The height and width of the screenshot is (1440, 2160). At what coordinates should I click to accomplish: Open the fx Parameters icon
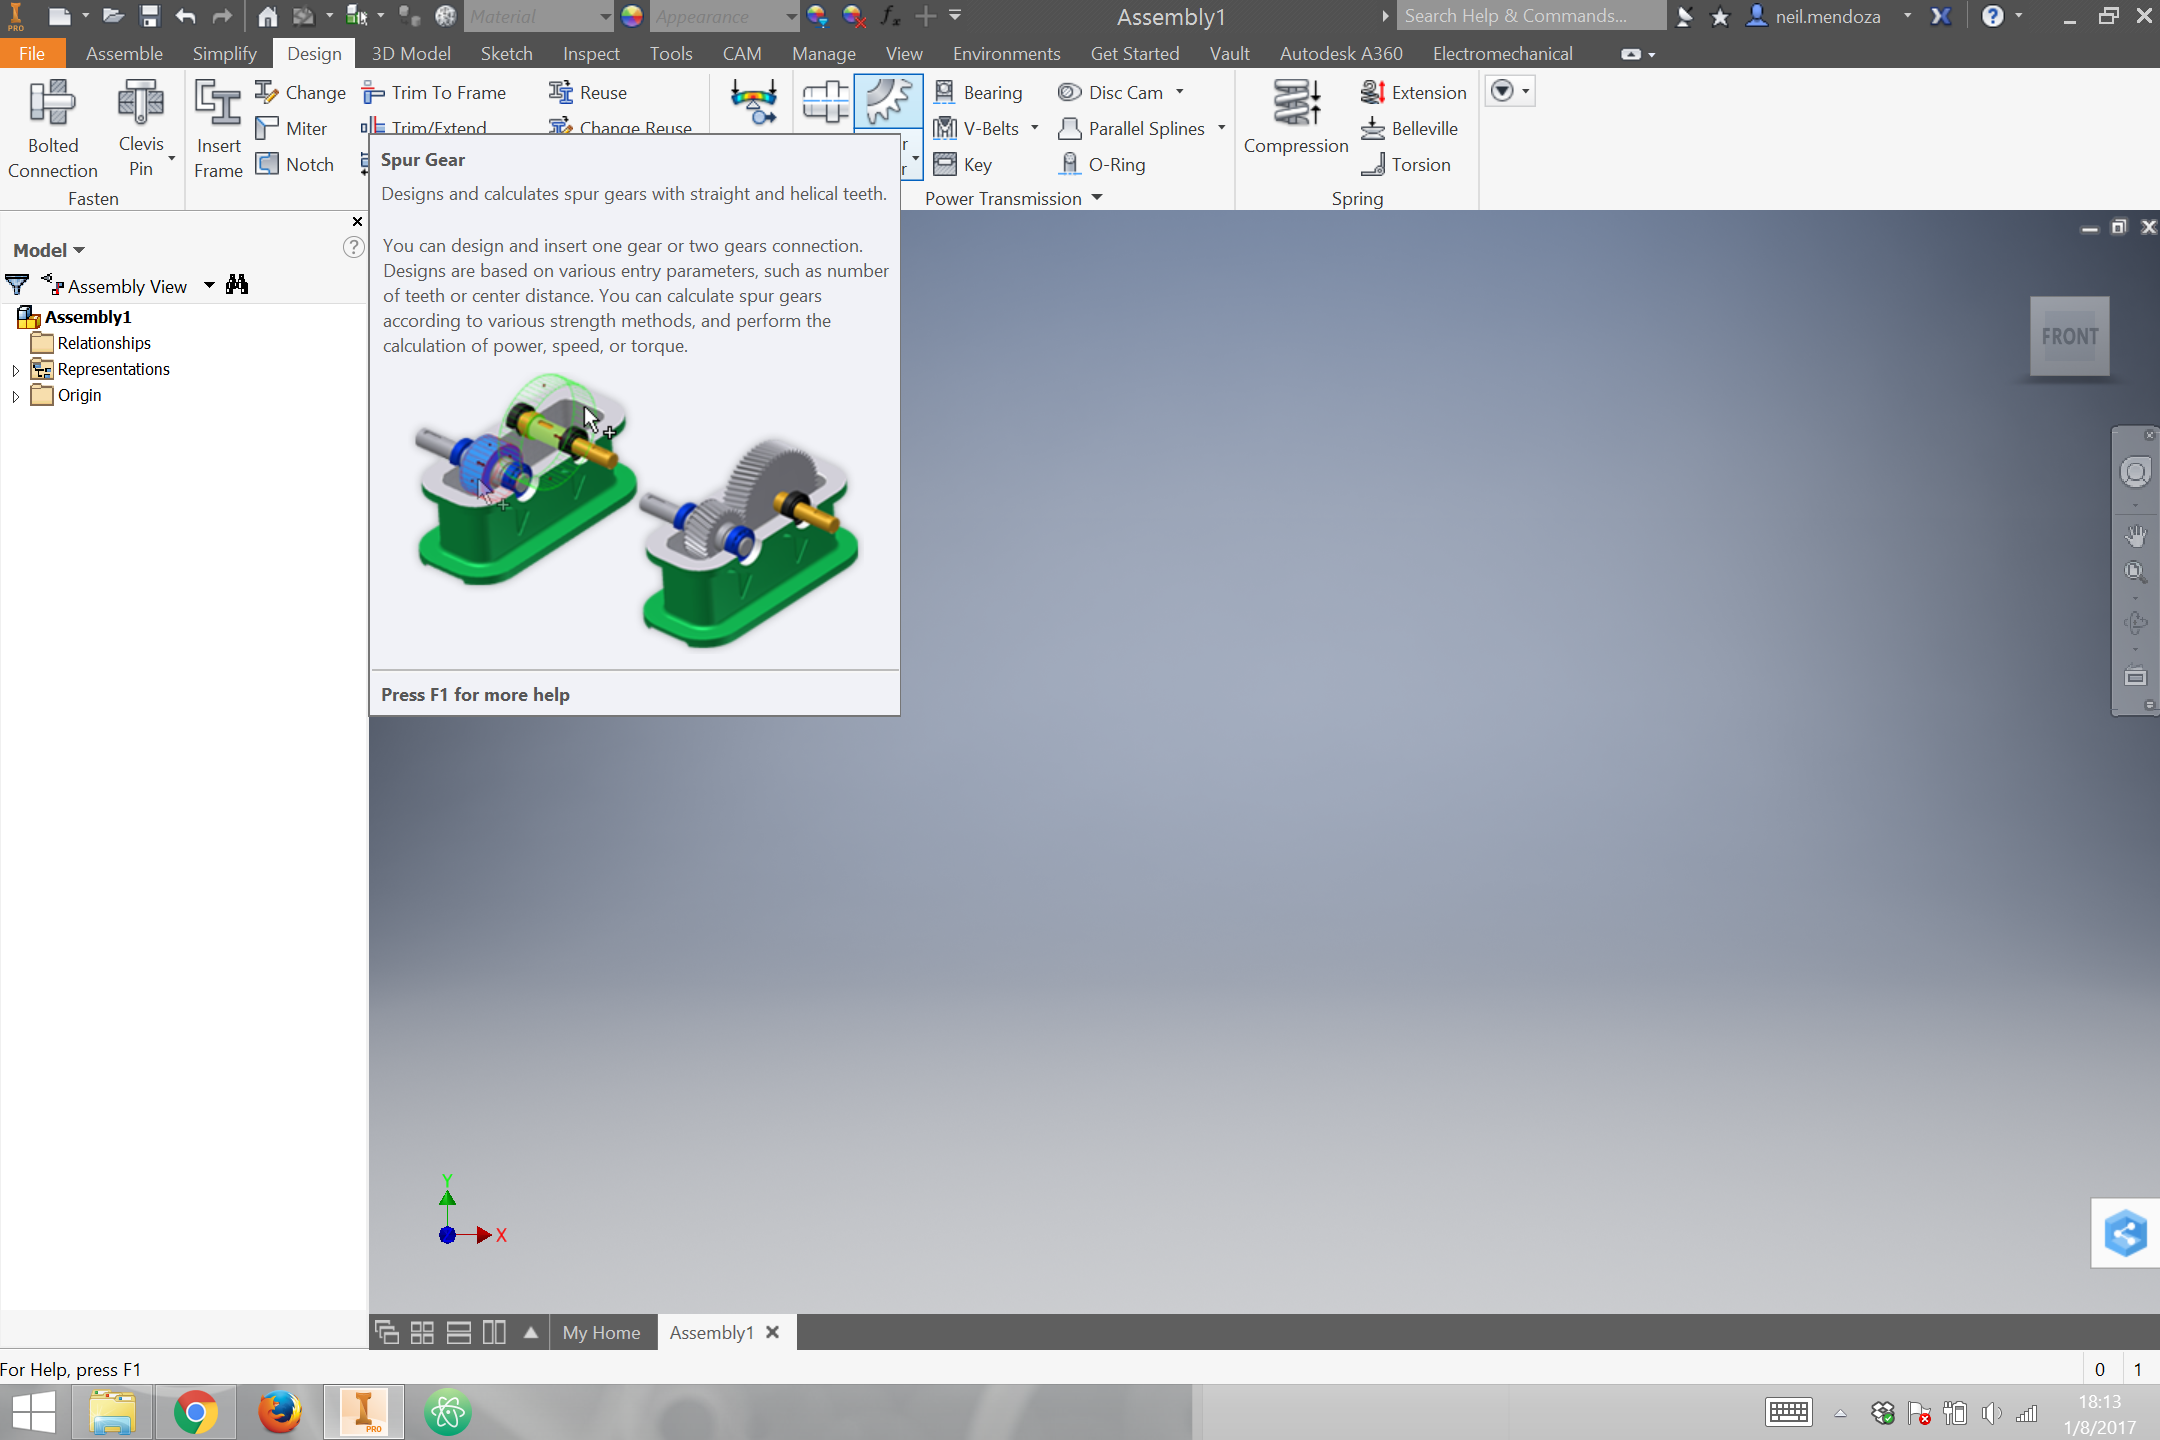889,16
